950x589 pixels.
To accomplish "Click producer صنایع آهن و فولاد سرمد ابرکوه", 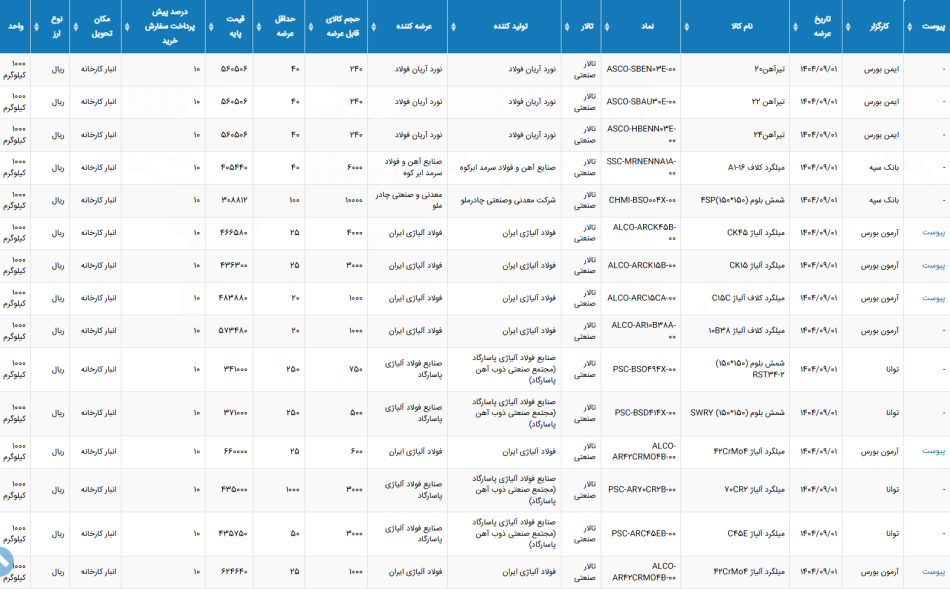I will pos(508,167).
